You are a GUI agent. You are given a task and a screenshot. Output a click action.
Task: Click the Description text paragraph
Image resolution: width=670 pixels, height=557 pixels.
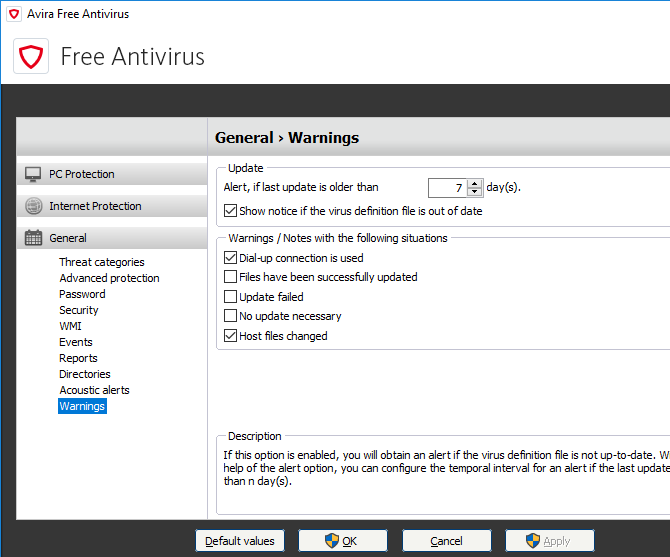coord(447,468)
